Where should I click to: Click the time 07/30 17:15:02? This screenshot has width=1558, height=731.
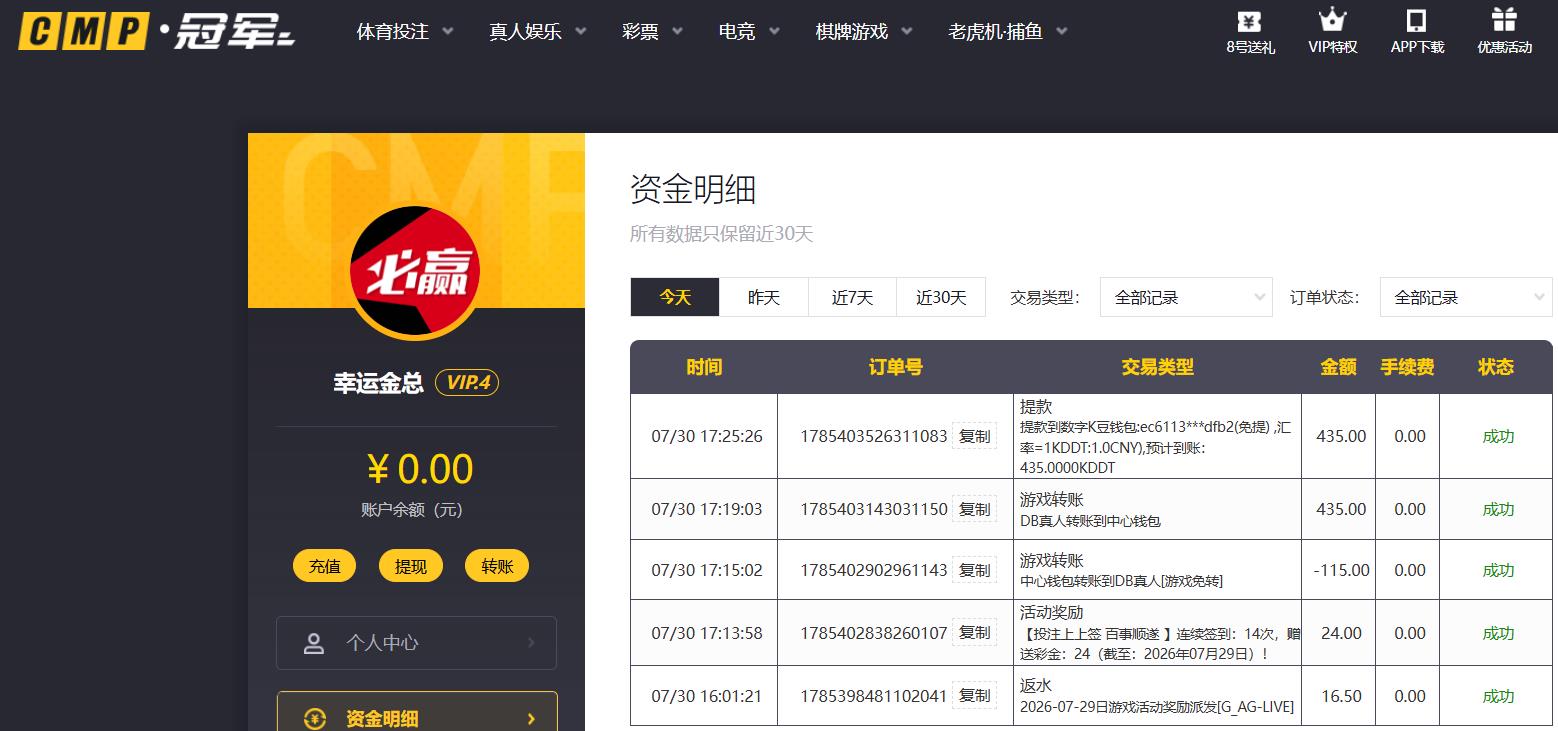click(707, 570)
